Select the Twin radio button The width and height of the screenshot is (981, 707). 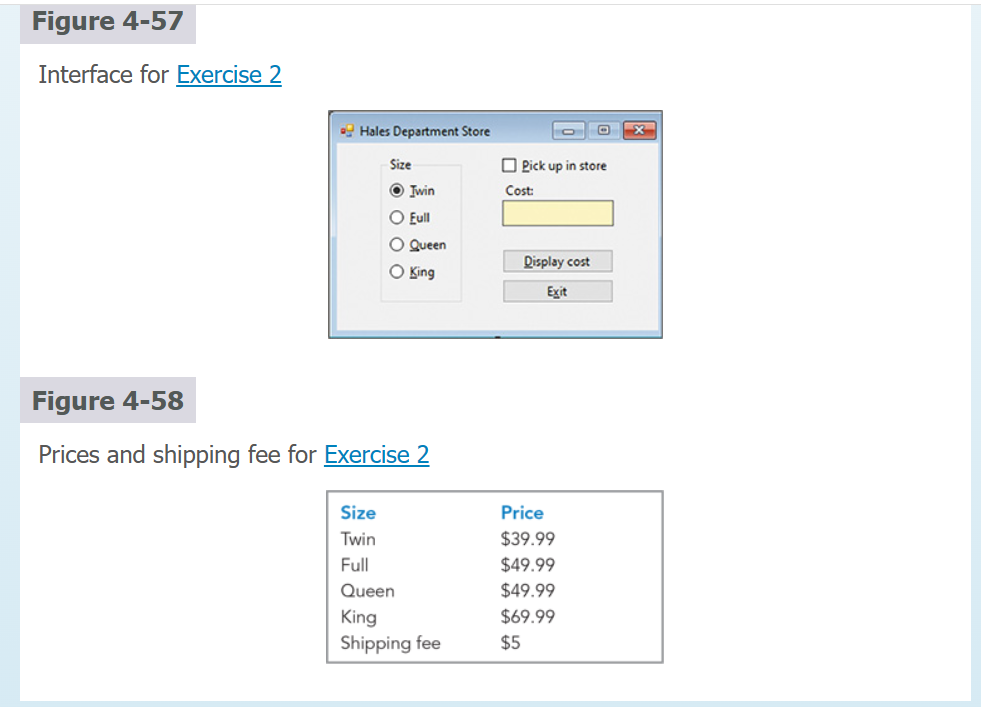click(x=397, y=190)
